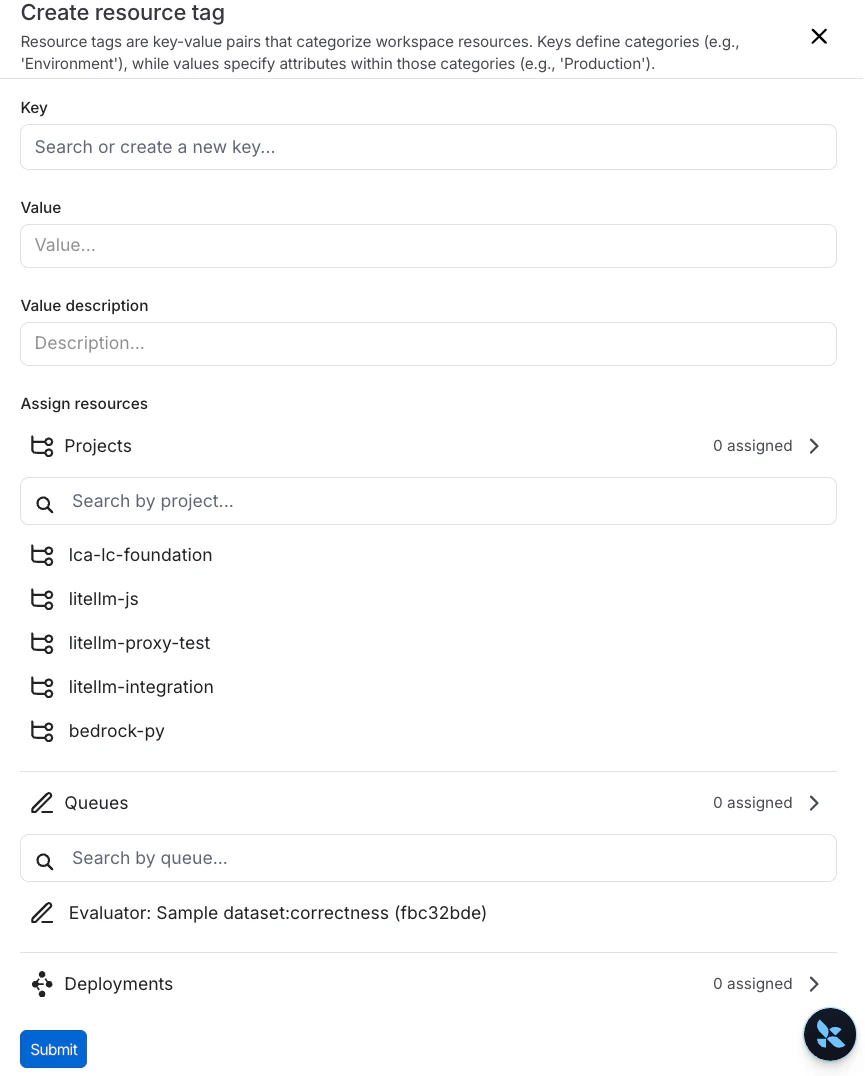The image size is (865, 1076).
Task: Click the magnifier icon in project search bar
Action: (44, 505)
